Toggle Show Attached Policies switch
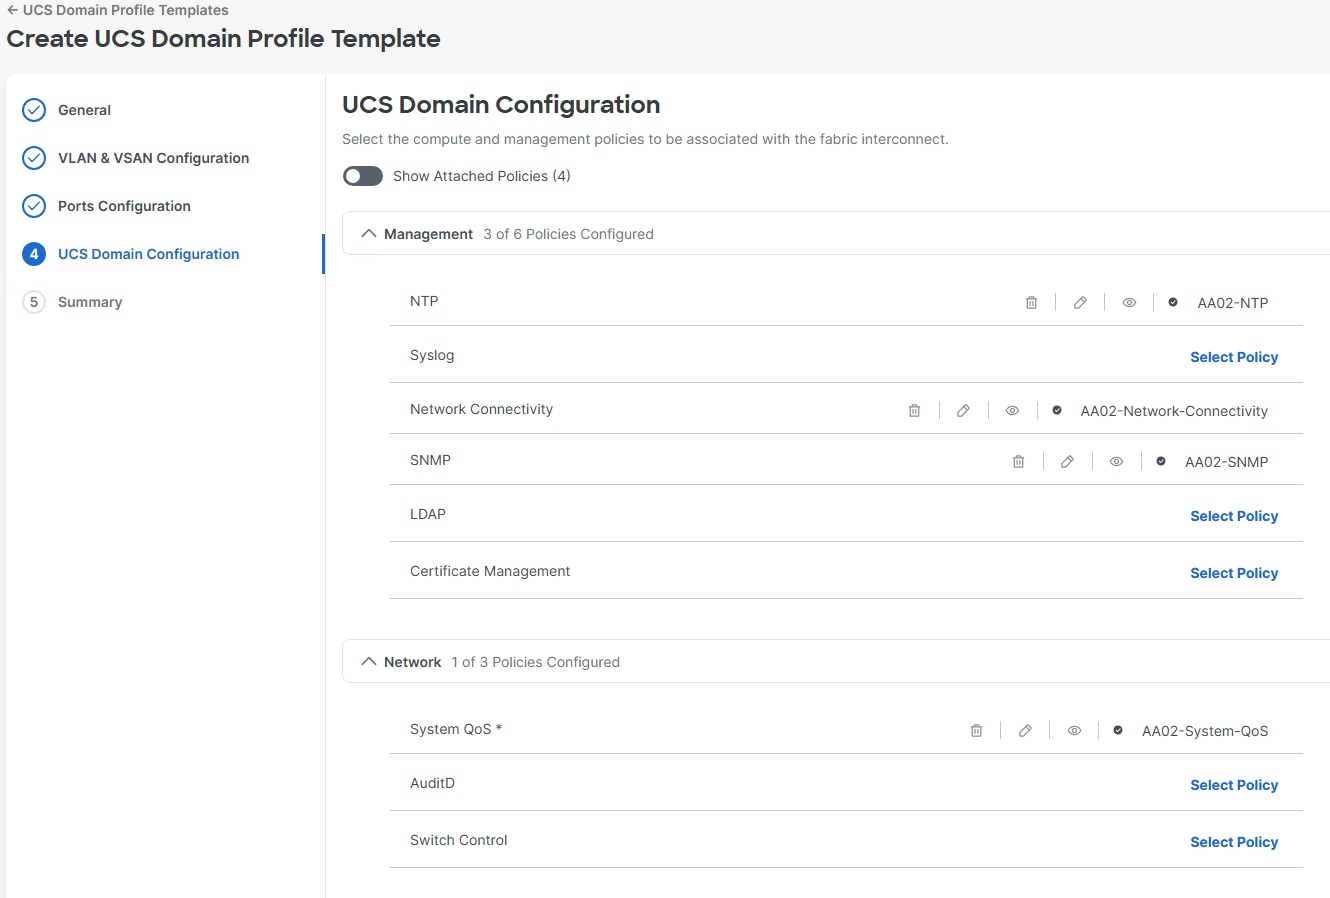1330x898 pixels. (x=362, y=176)
